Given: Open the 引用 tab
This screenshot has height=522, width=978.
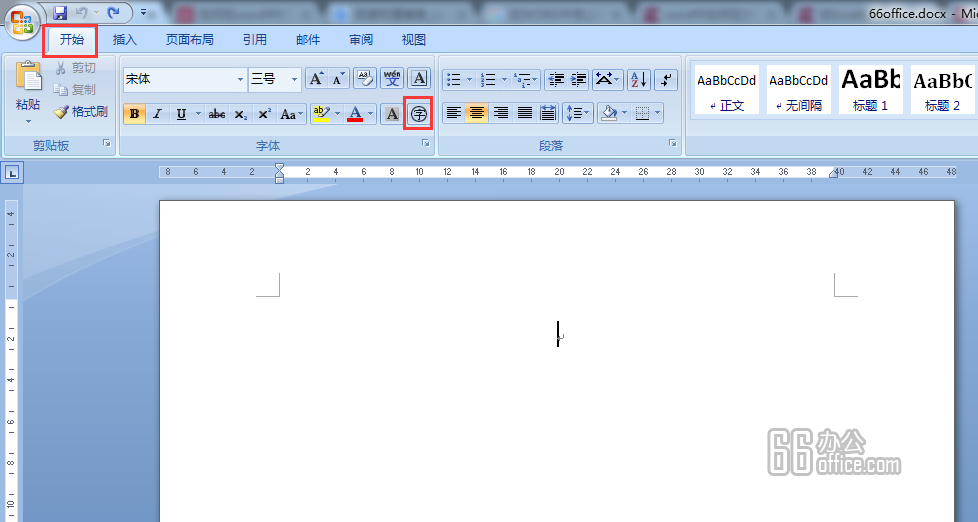Looking at the screenshot, I should [254, 39].
